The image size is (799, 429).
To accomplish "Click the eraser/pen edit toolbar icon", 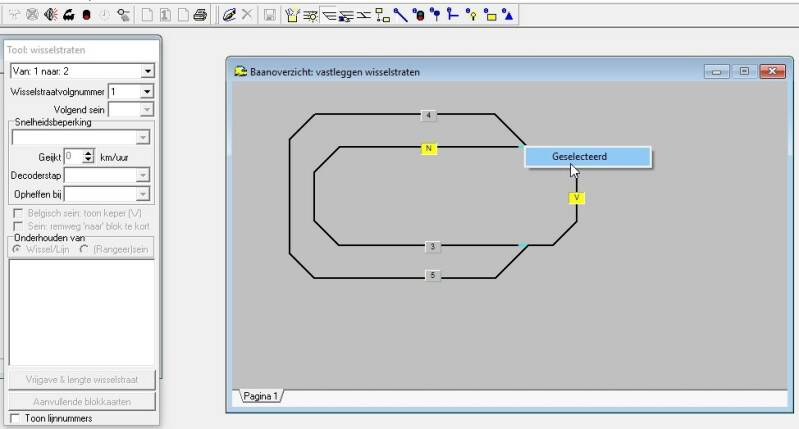I will [x=229, y=15].
